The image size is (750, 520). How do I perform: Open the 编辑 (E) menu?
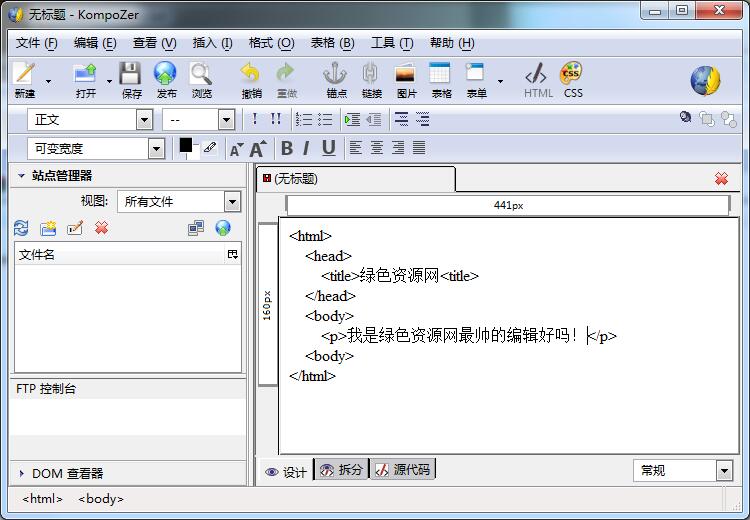point(95,43)
